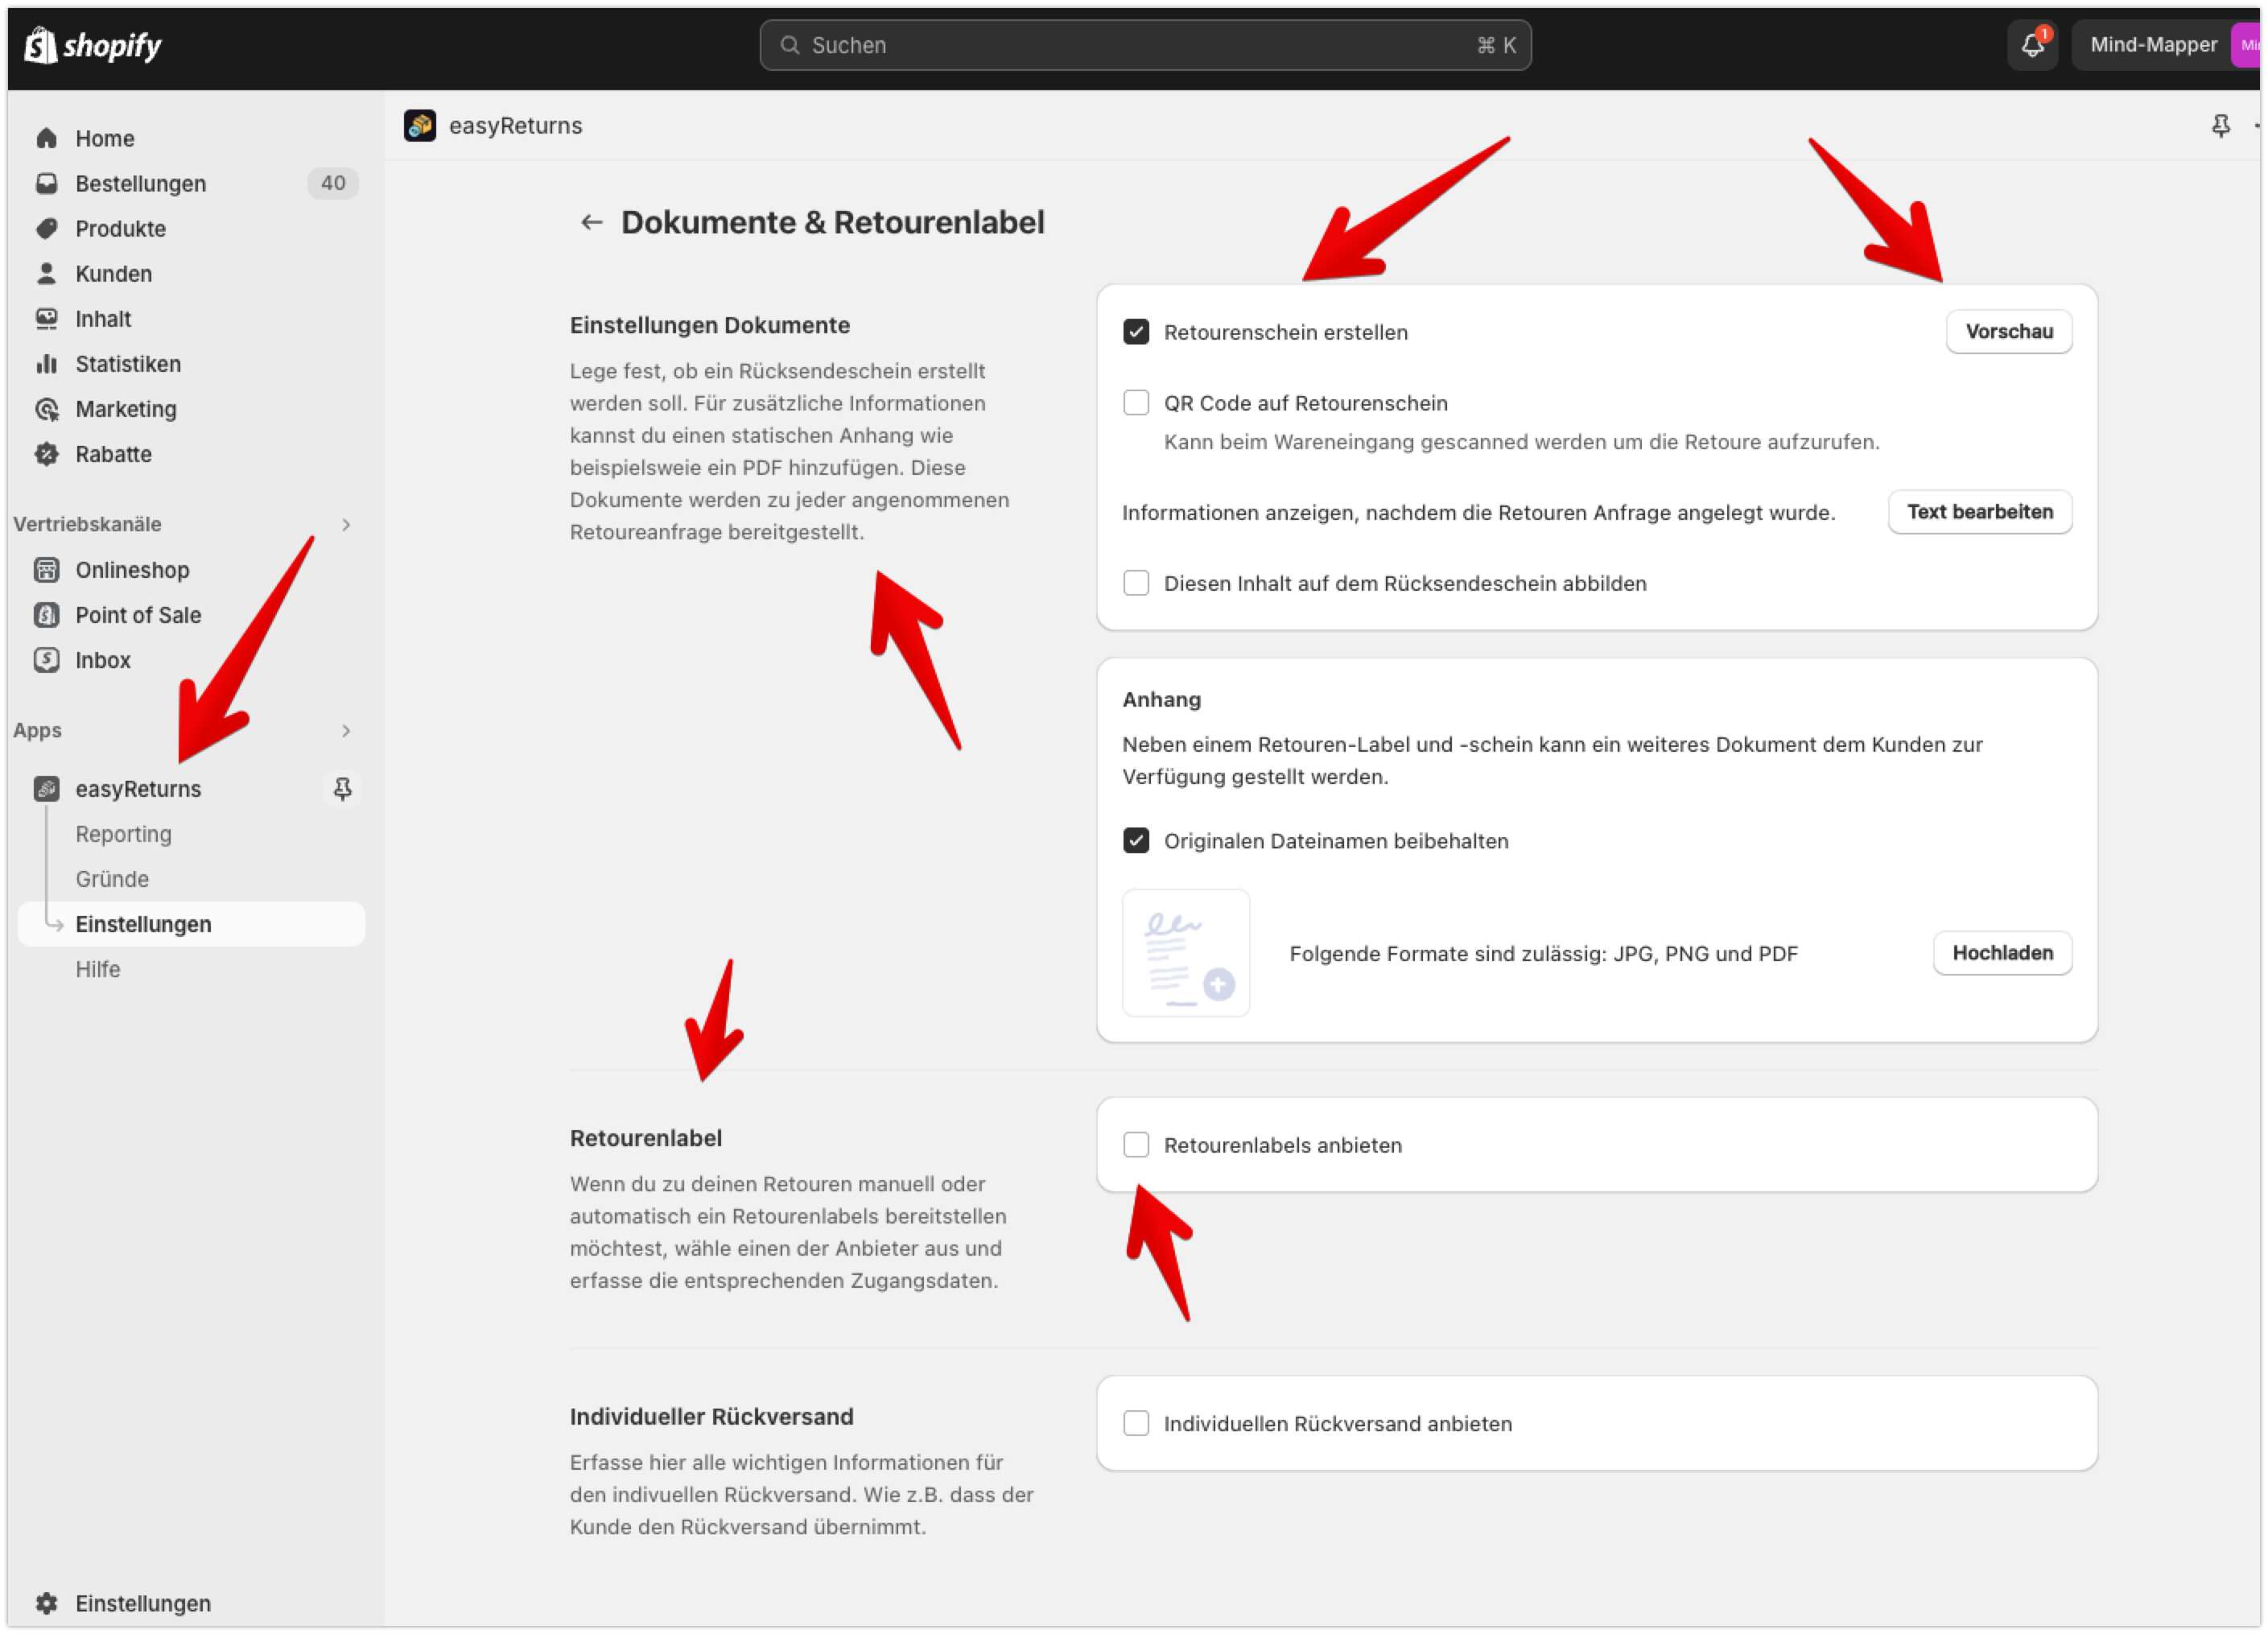Click the Suchen search field
2268x1634 pixels.
pos(1144,45)
